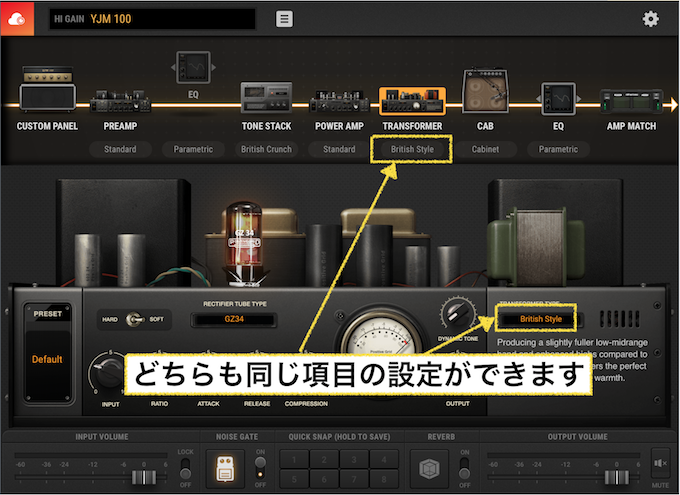
Task: Click the left arrow on first EQ module
Action: point(173,67)
